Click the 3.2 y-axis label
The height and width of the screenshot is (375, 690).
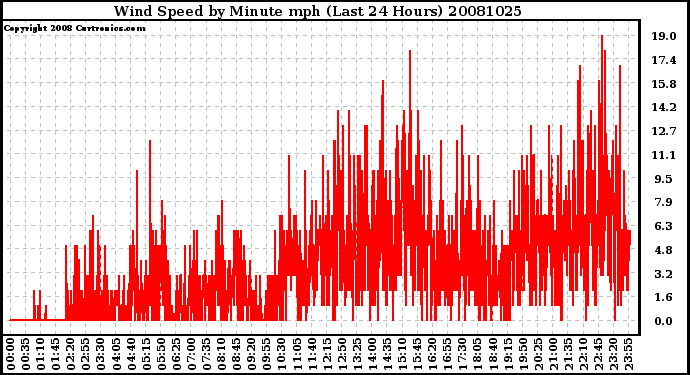664,273
